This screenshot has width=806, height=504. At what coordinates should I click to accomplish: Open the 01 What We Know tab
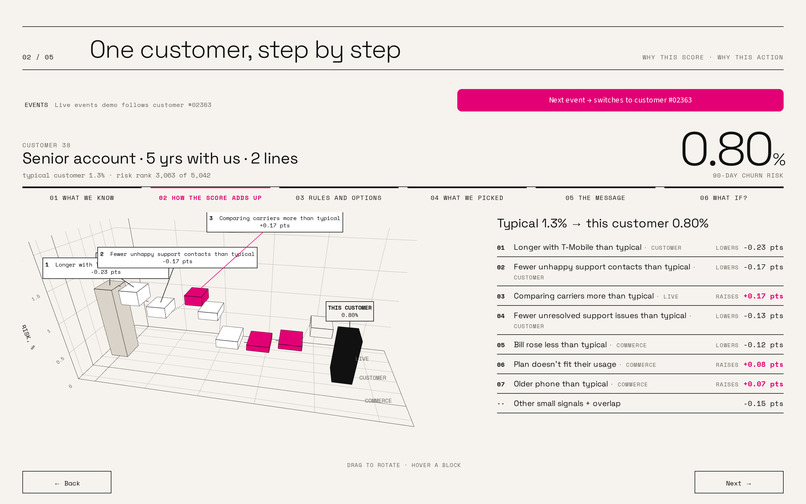coord(82,197)
